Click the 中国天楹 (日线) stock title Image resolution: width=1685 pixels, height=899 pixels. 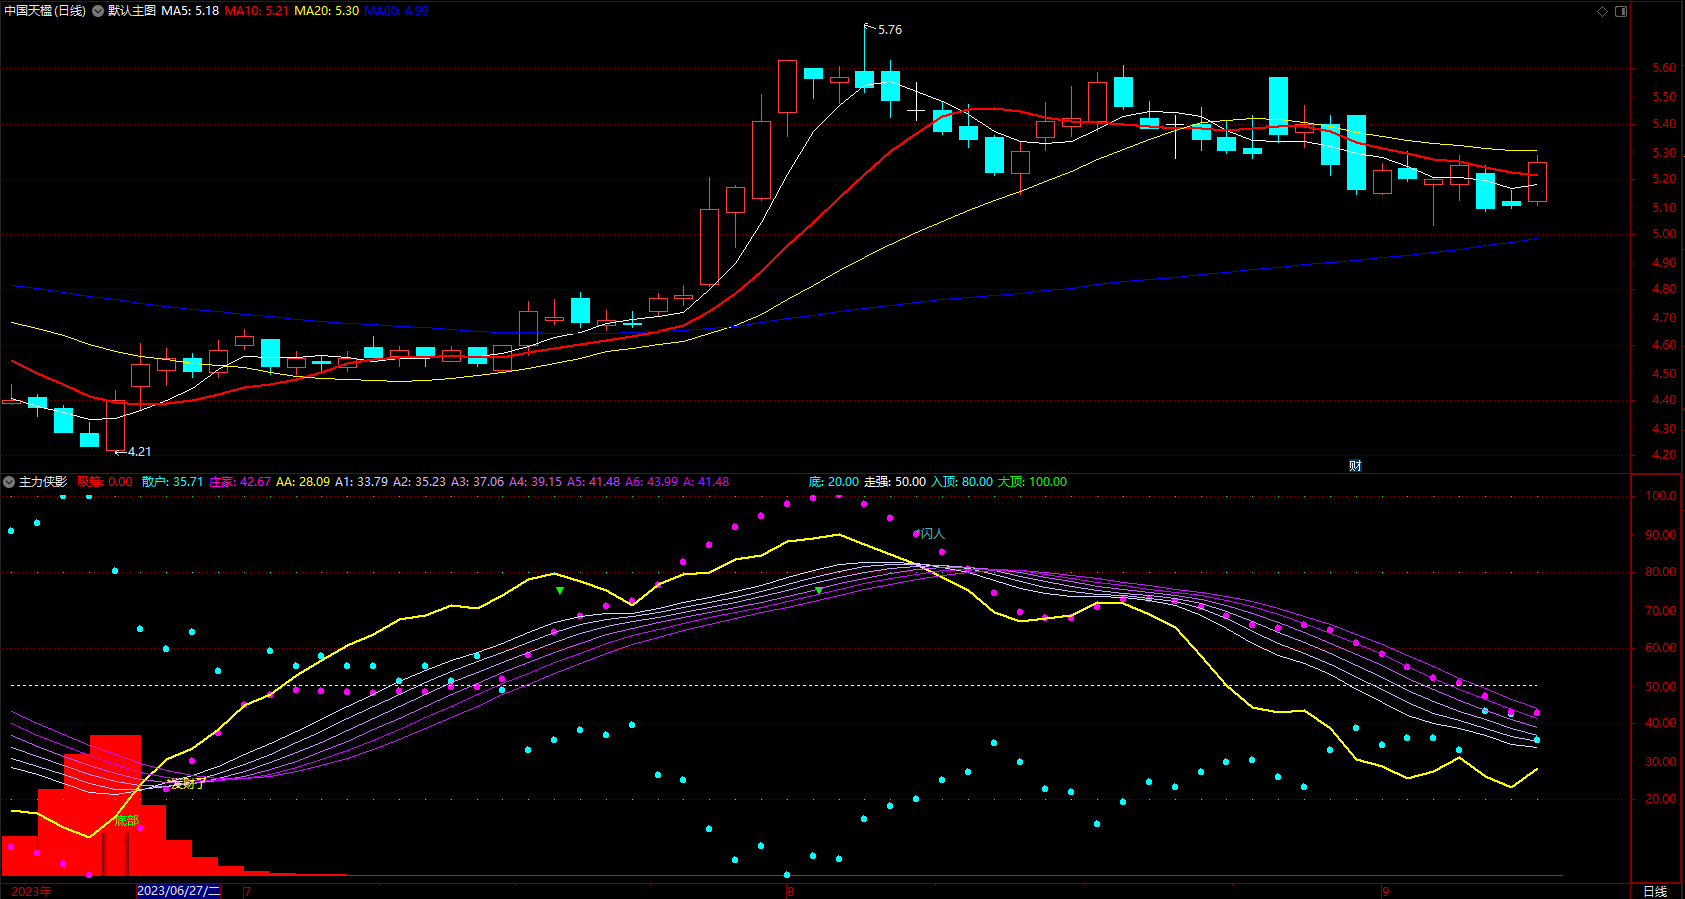(45, 11)
